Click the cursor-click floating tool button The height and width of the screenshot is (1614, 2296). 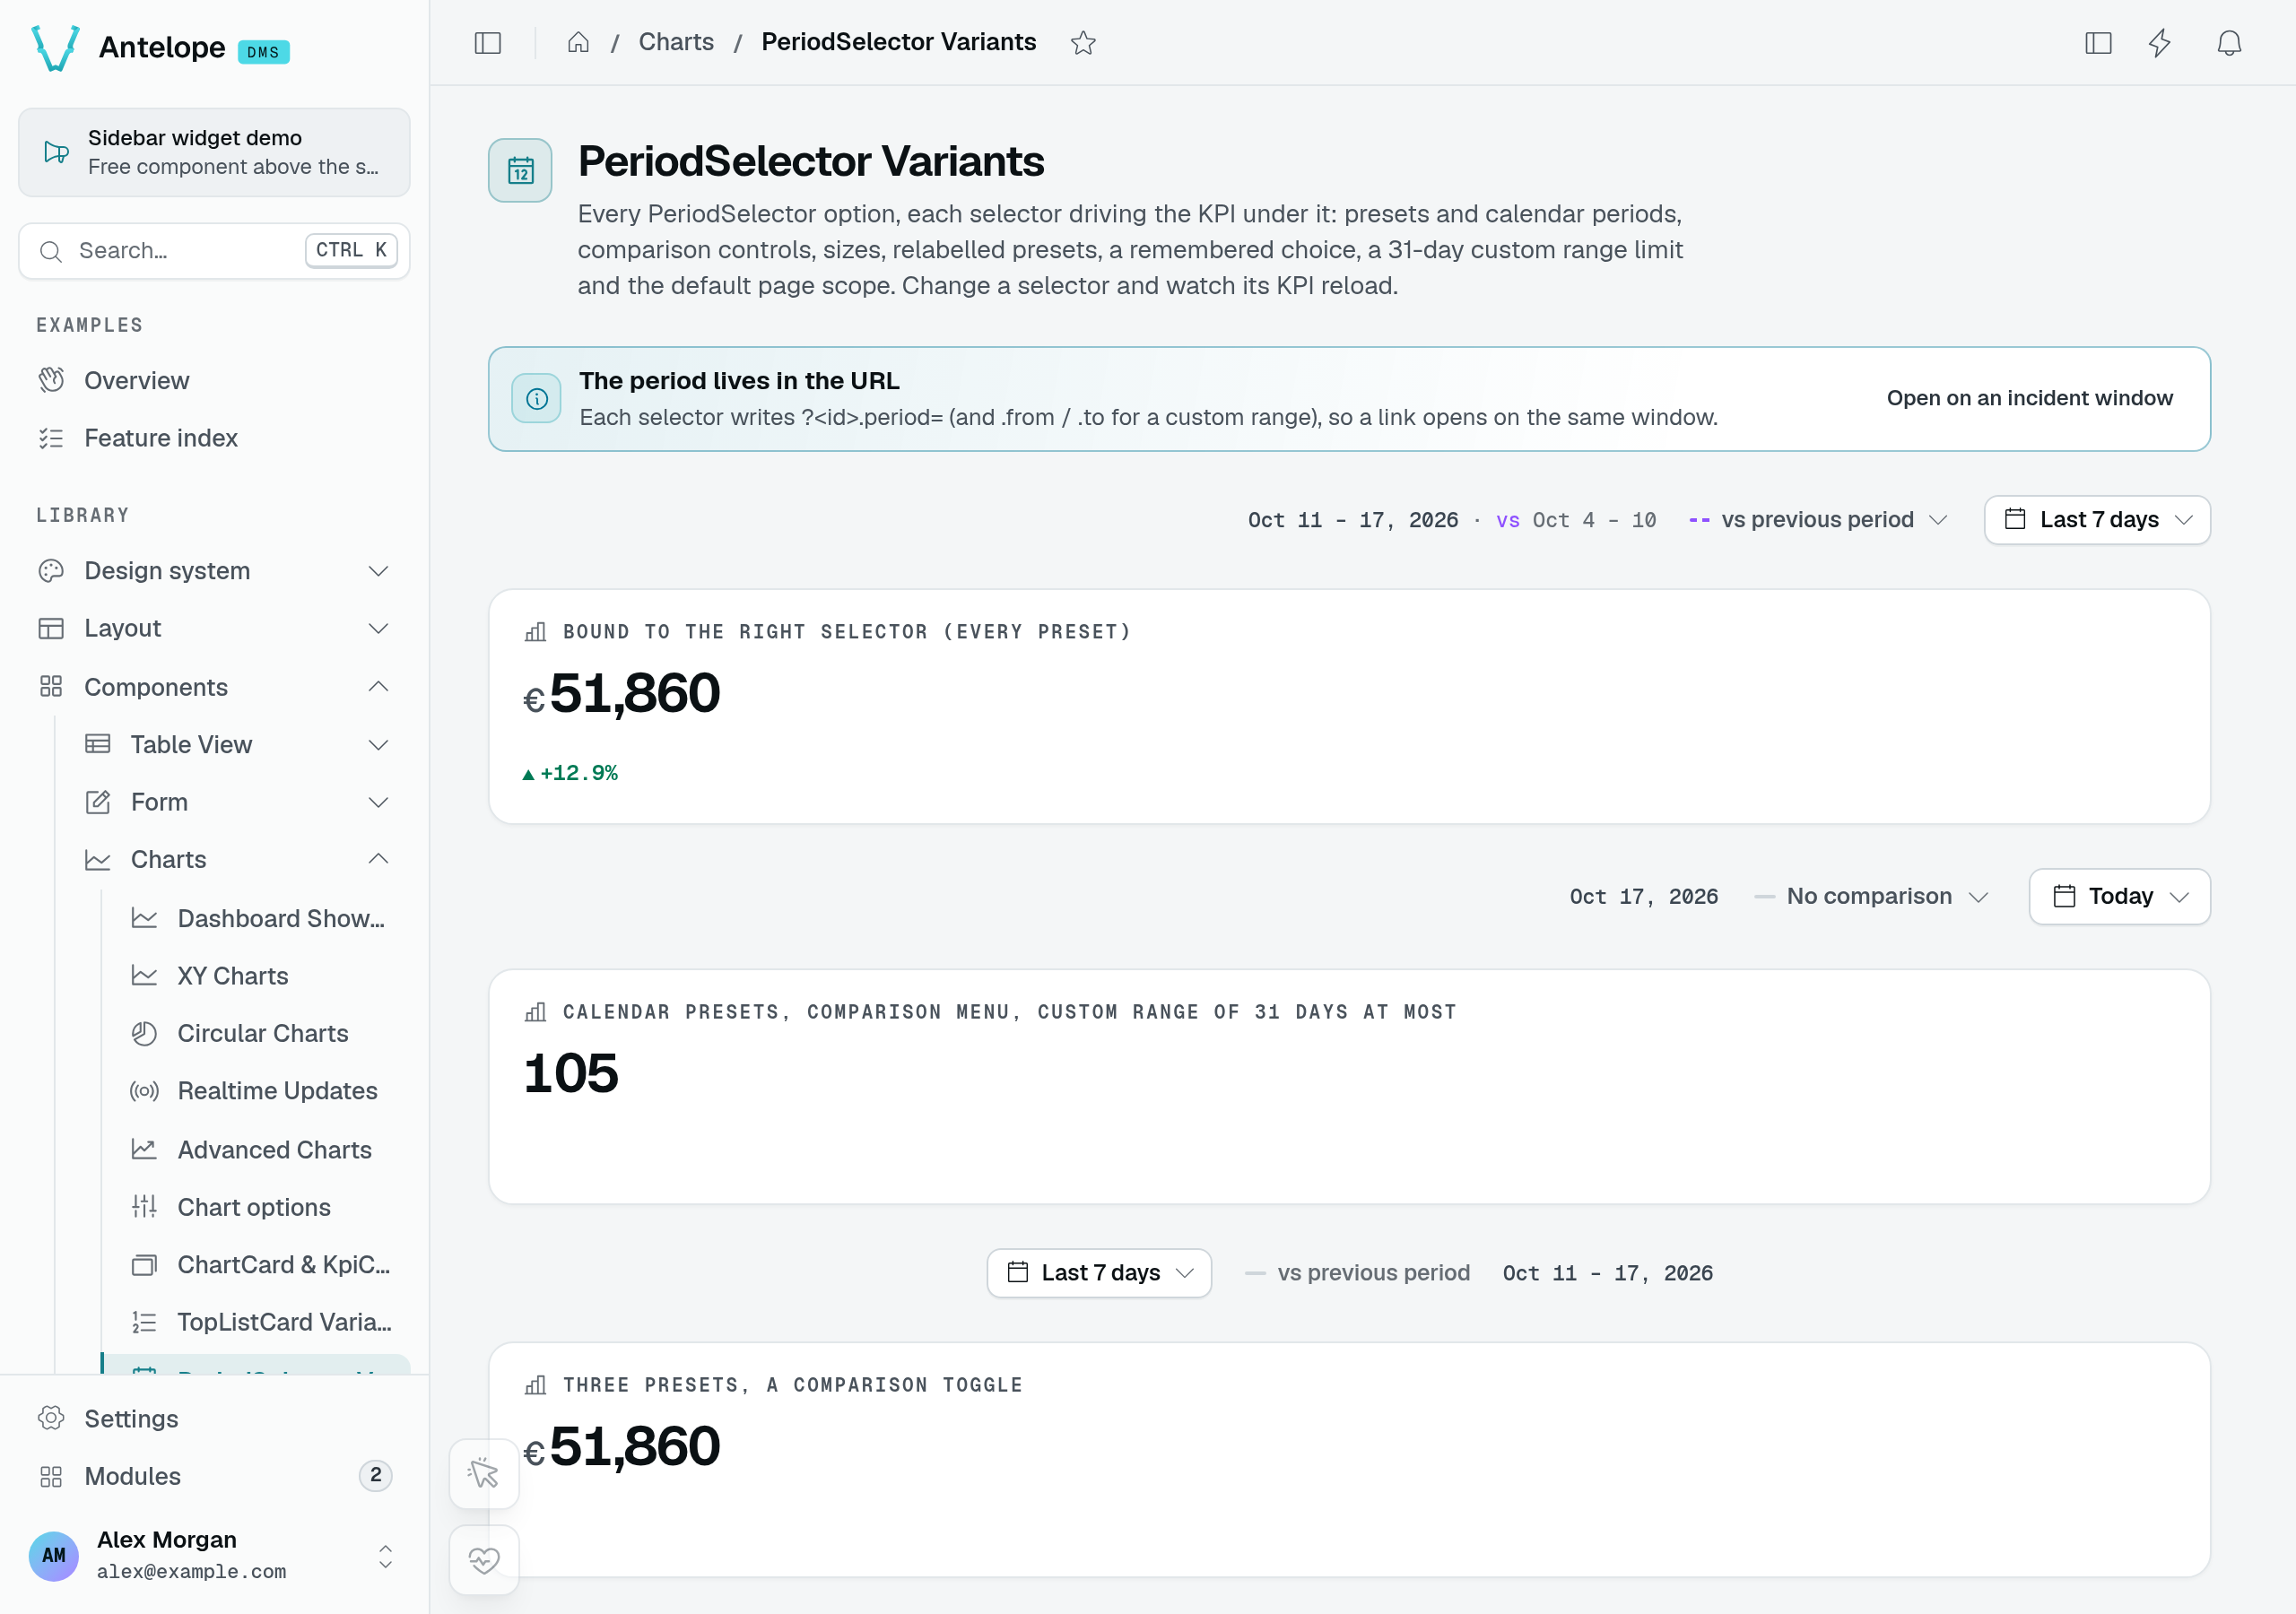coord(484,1473)
